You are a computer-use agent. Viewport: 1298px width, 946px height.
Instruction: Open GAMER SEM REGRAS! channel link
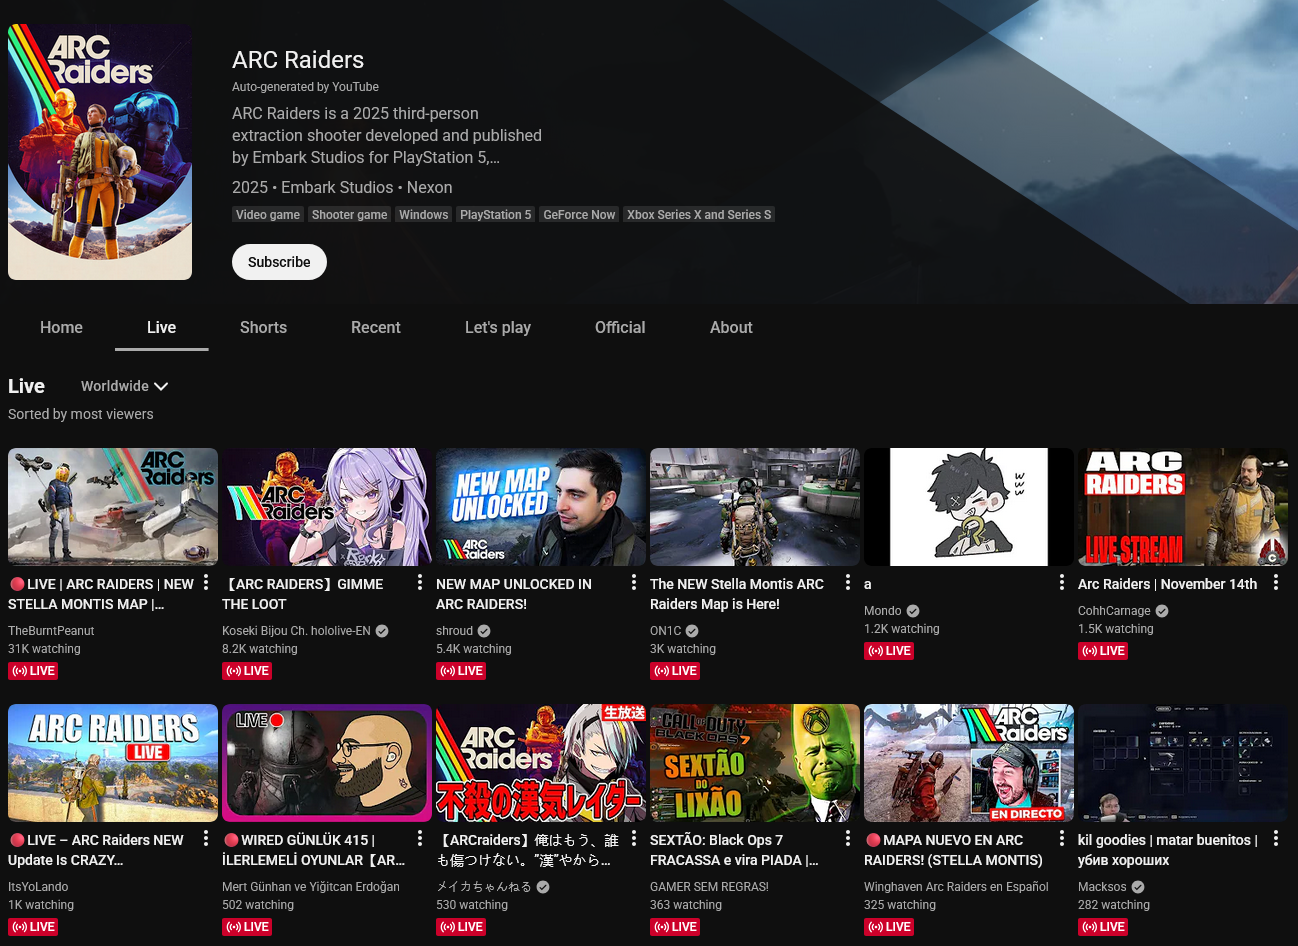(x=709, y=887)
